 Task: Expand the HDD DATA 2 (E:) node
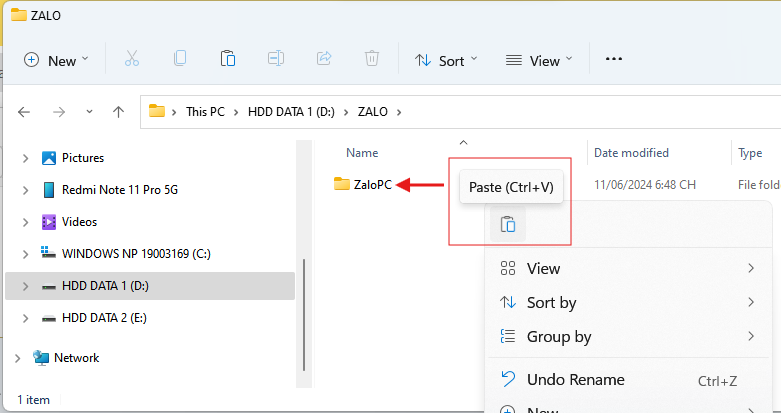[25, 318]
